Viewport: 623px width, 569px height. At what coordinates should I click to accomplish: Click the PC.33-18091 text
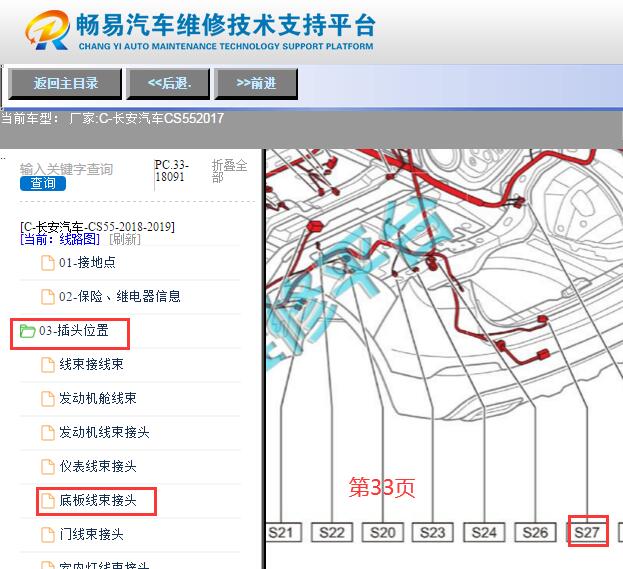[172, 171]
